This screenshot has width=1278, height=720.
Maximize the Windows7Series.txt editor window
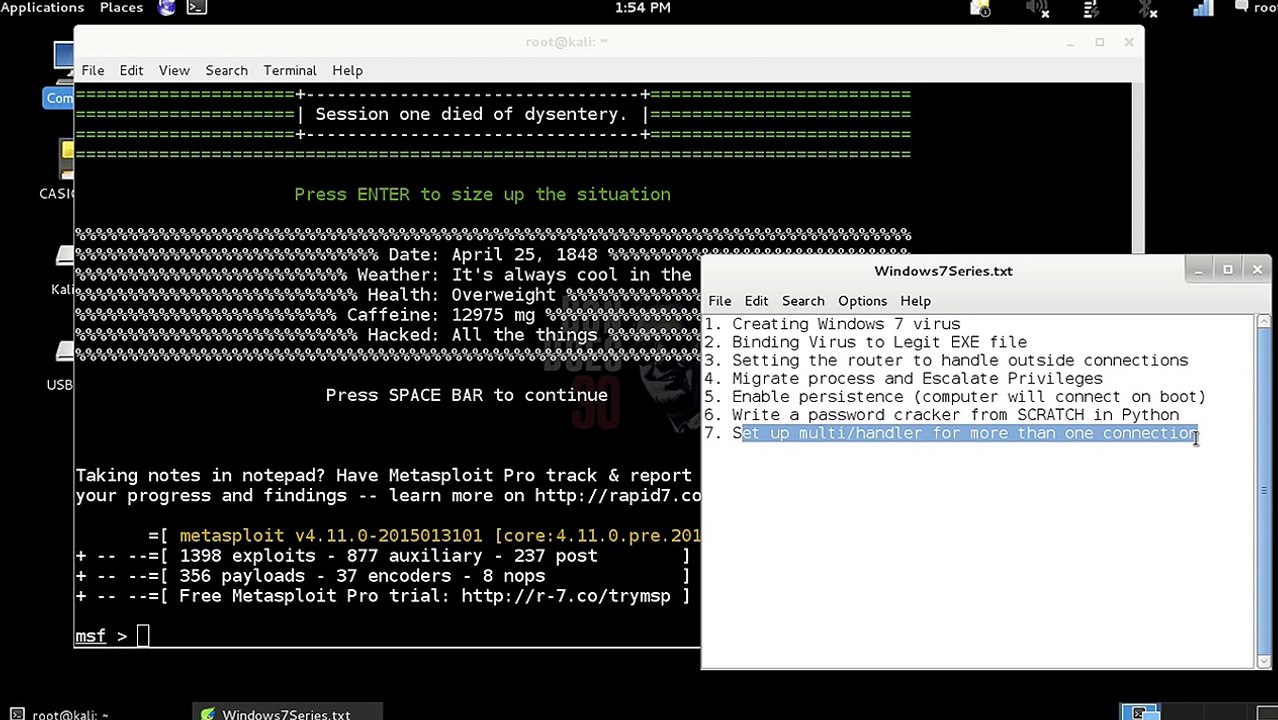pyautogui.click(x=1228, y=270)
